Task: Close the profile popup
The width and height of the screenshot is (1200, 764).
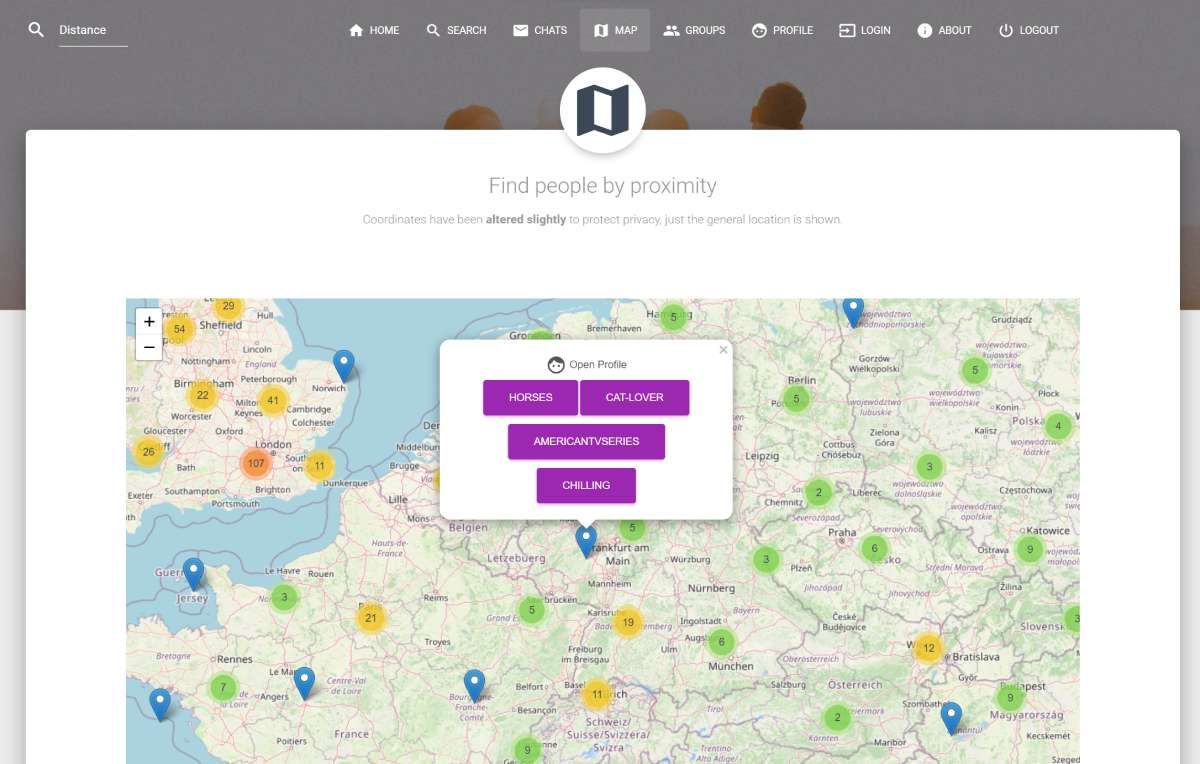Action: [x=723, y=350]
